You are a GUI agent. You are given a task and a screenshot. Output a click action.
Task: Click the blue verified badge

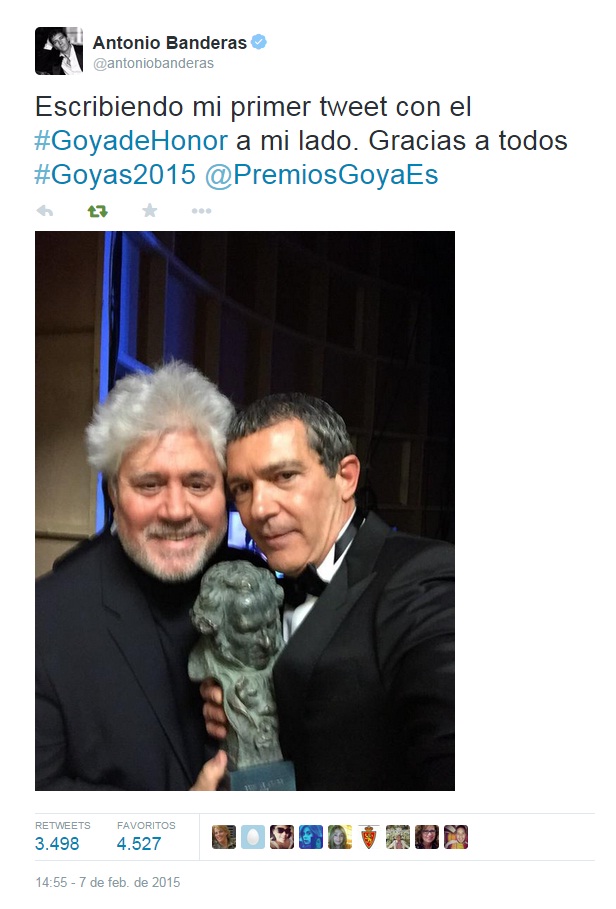coord(258,42)
